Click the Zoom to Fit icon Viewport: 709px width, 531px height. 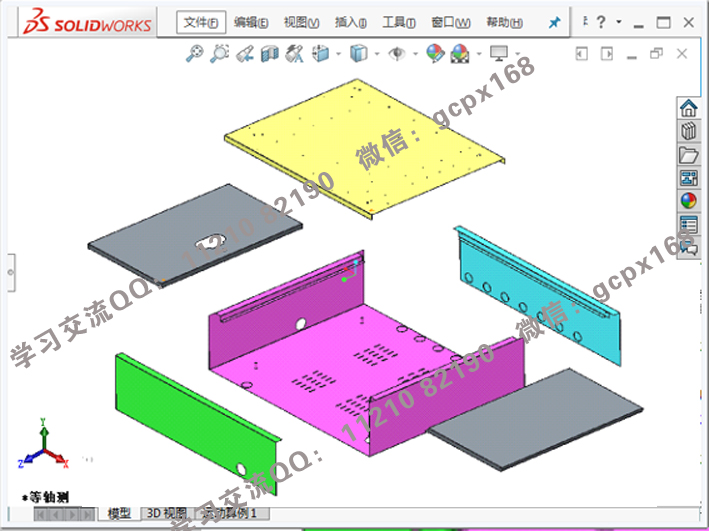click(x=195, y=53)
